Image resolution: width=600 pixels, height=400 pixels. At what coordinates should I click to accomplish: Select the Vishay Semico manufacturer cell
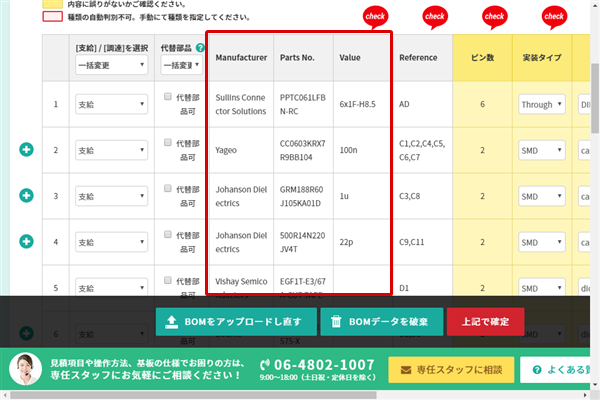click(x=241, y=282)
